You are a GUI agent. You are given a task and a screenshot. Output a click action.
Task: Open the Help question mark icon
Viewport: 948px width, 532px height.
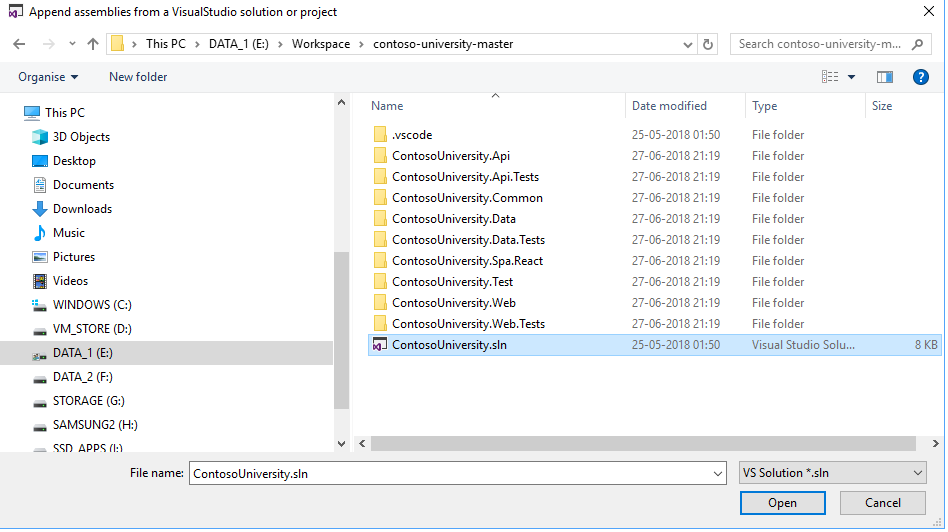(921, 77)
